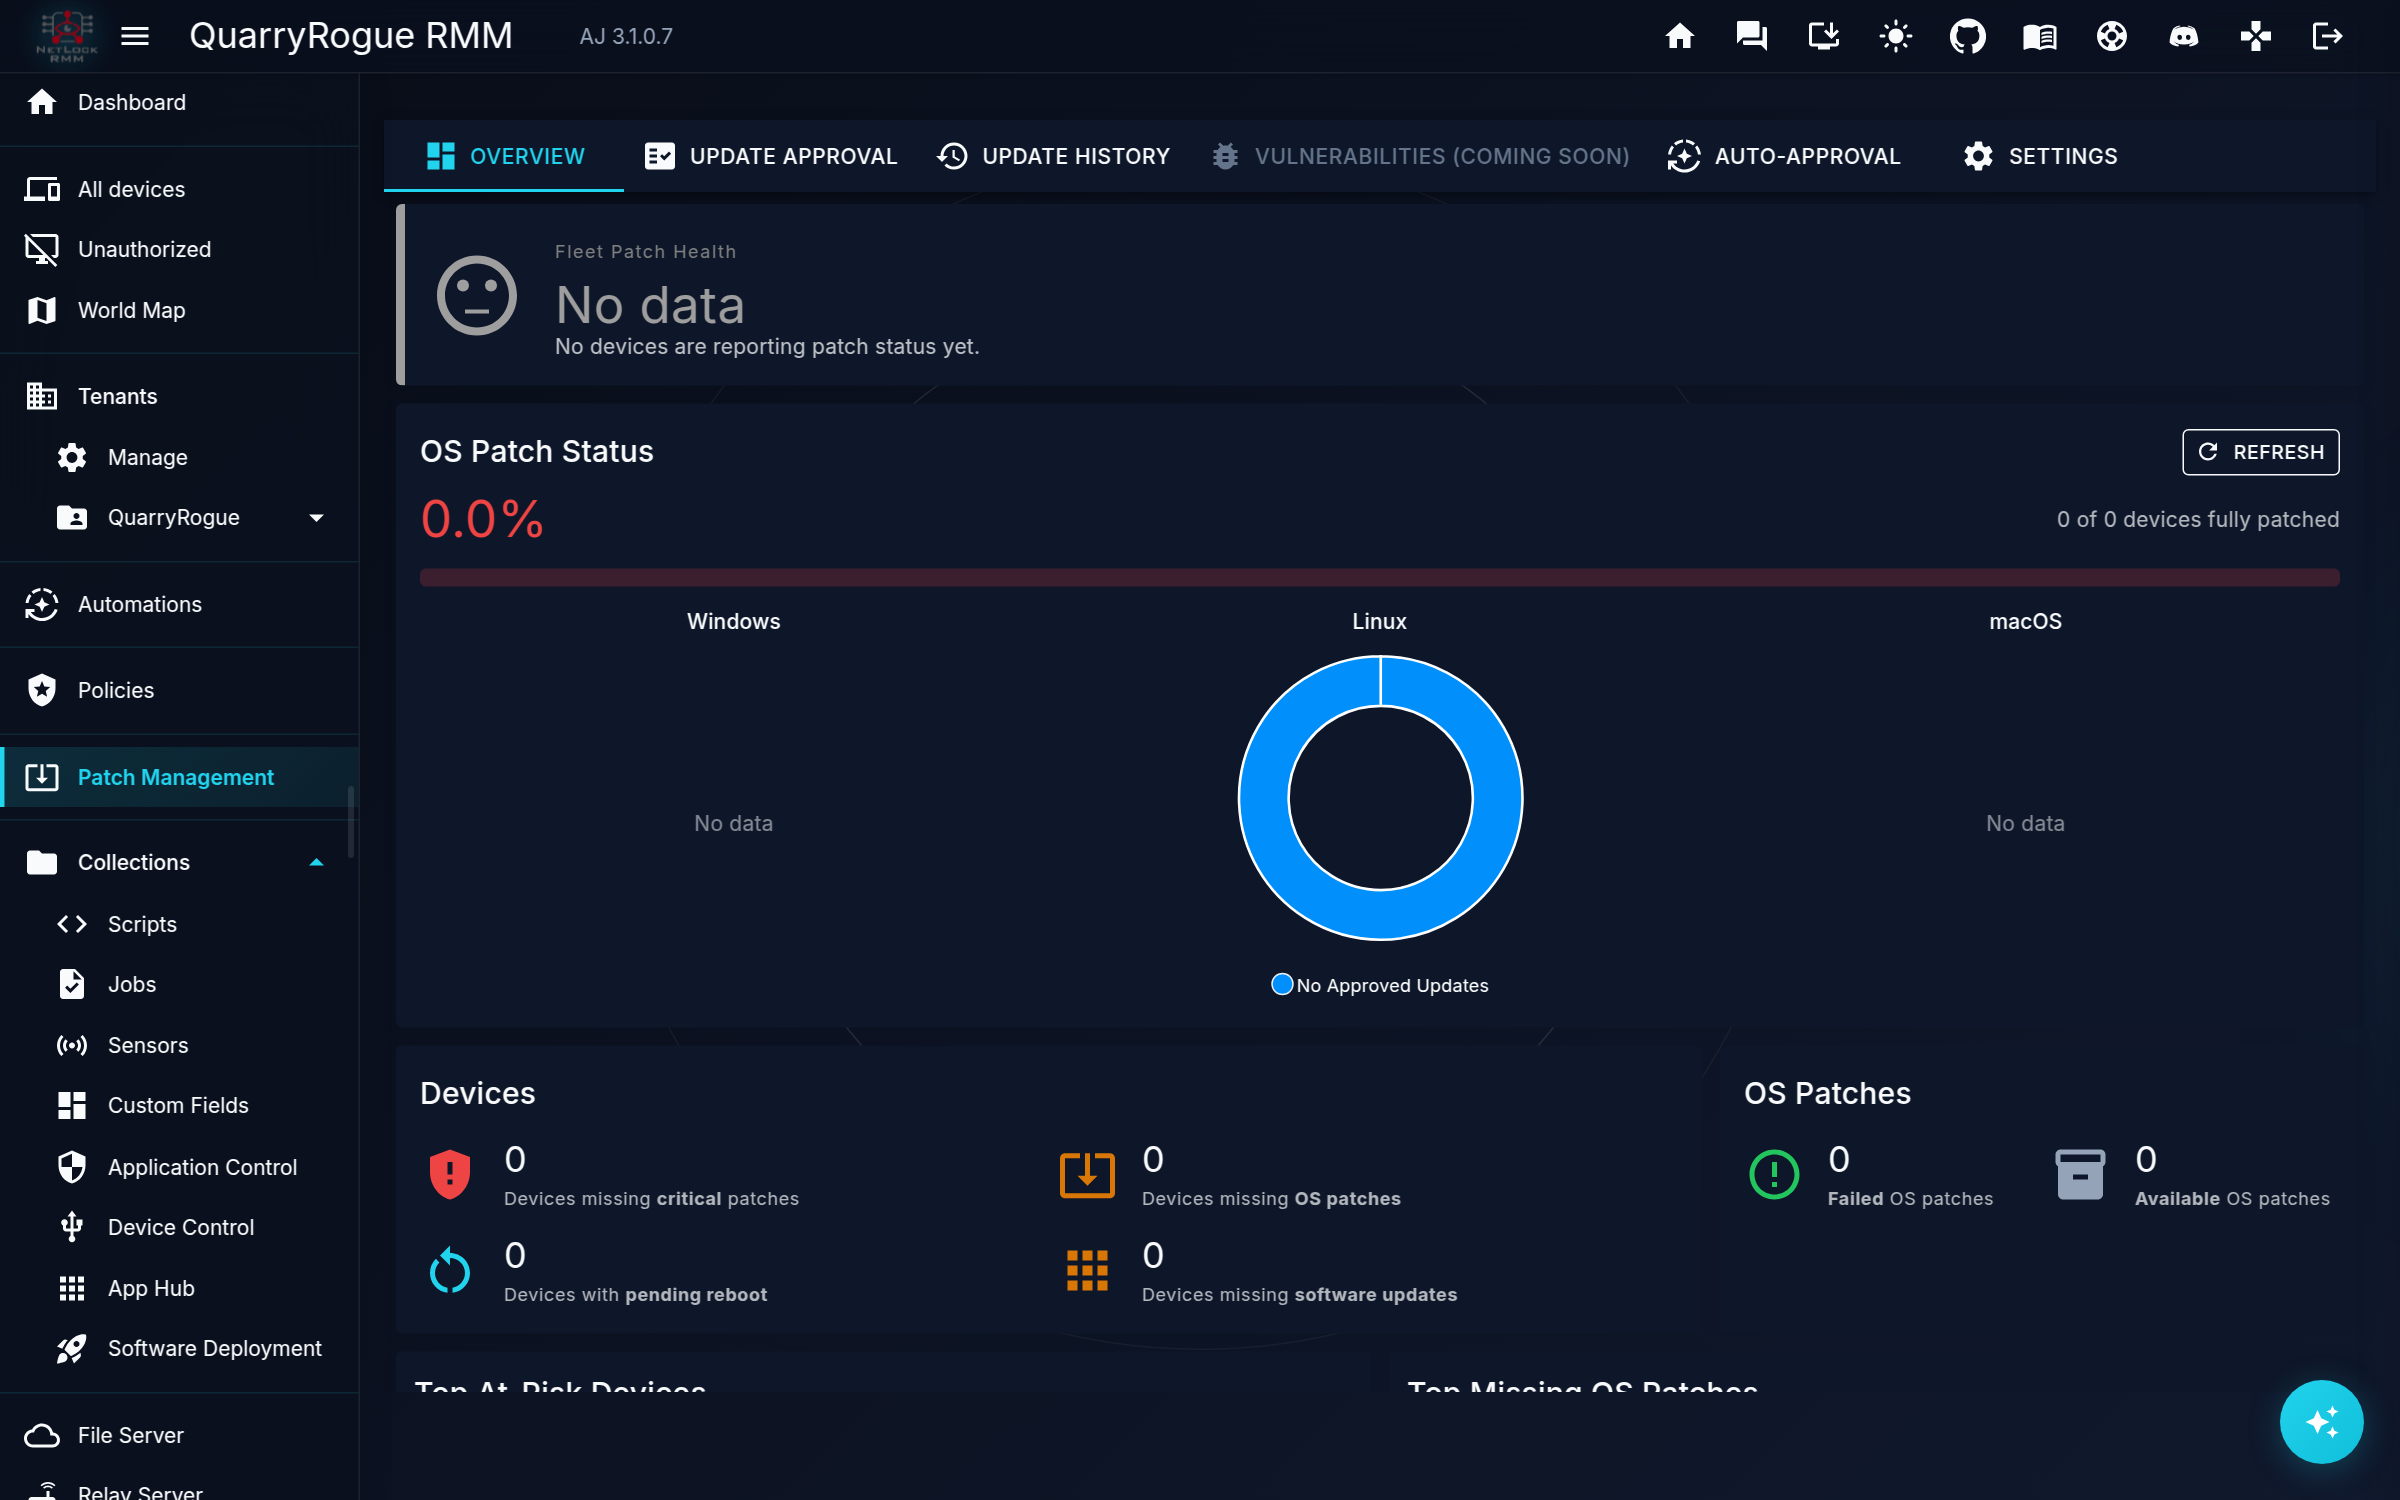Screen dimensions: 2400x1500
Task: Open tenant Manage settings
Action: [x=179, y=457]
